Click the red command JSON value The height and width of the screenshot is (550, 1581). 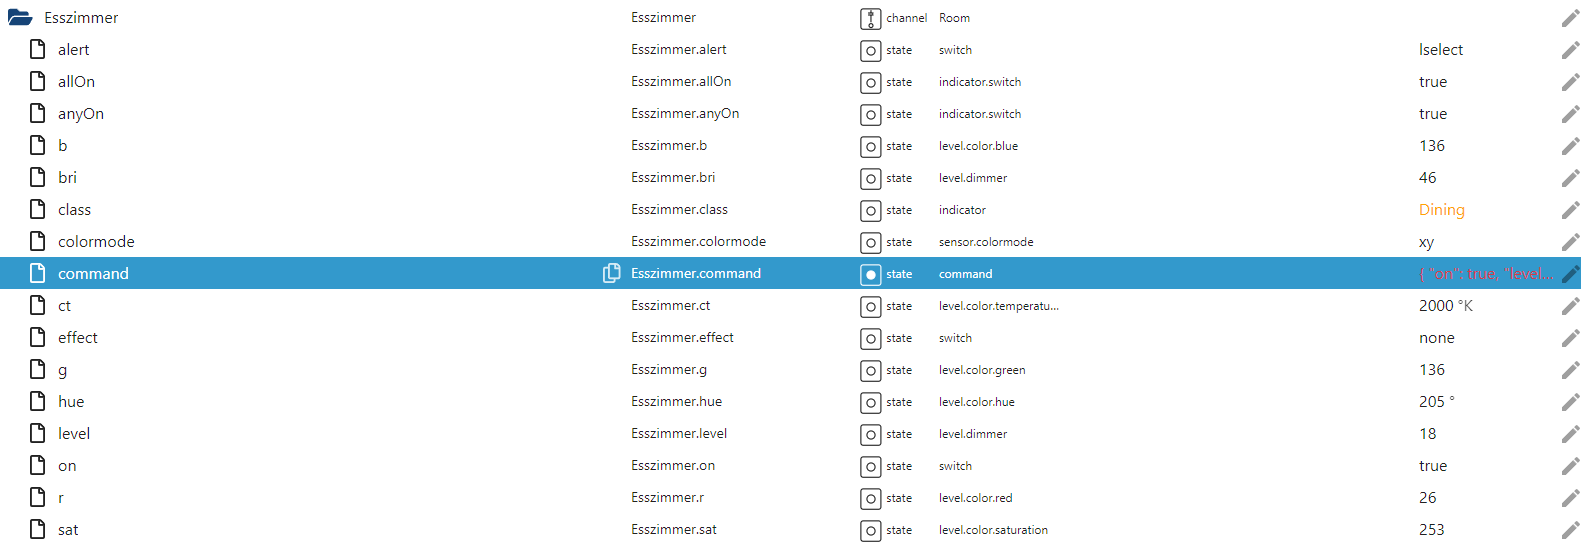[1485, 274]
